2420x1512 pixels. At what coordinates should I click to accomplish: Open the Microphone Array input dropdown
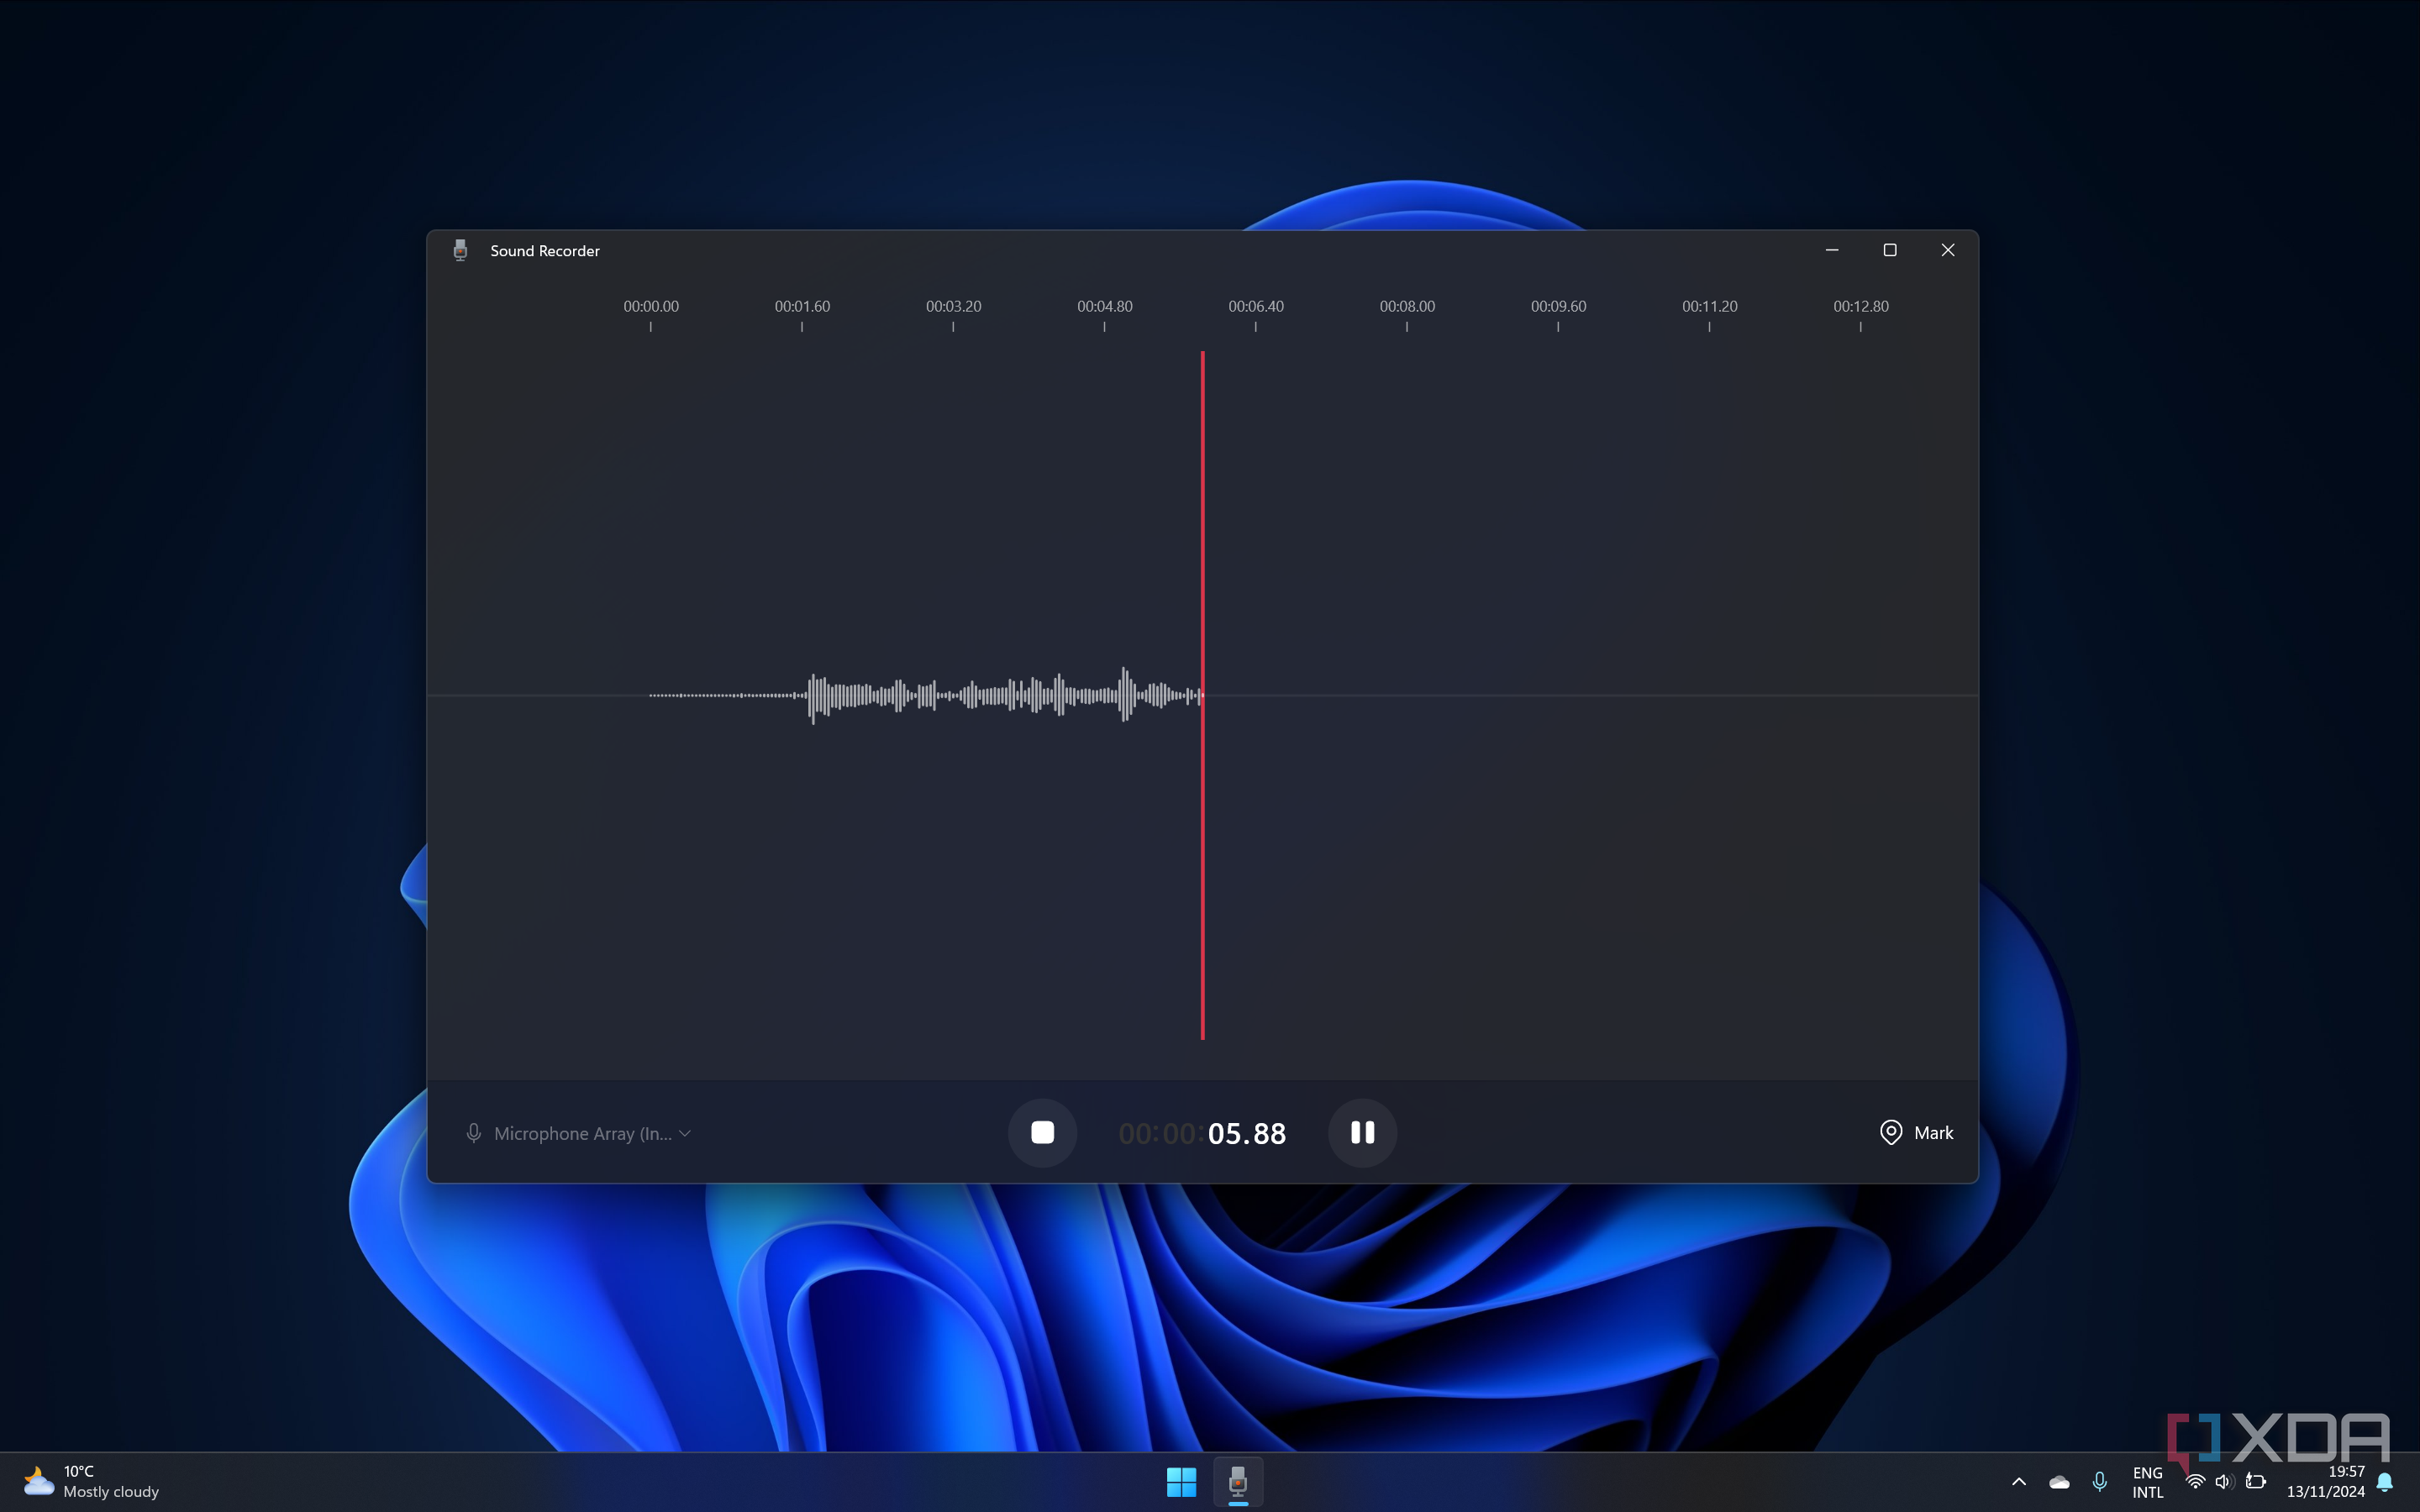(578, 1133)
